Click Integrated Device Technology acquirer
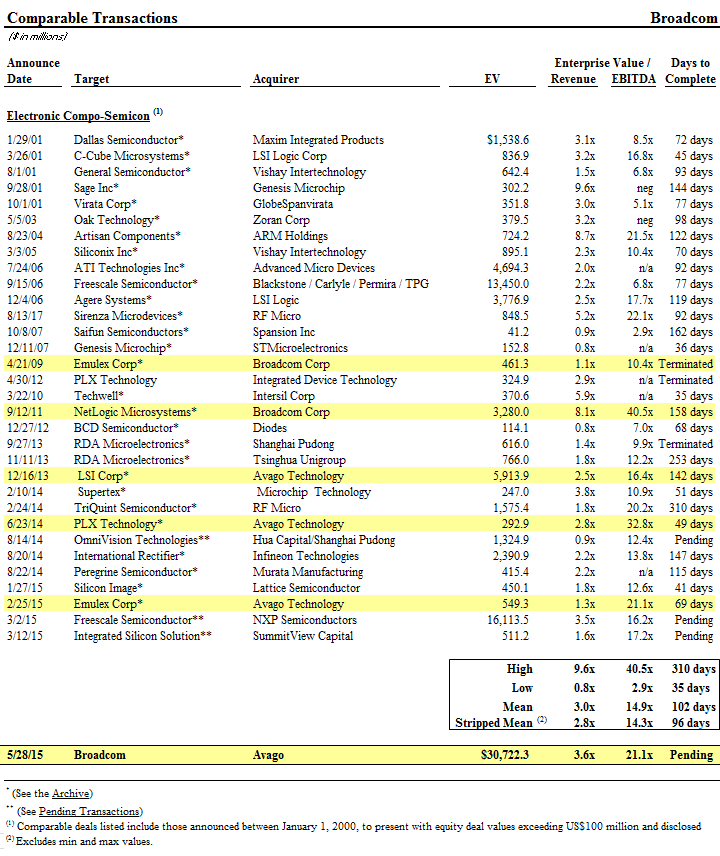Screen dimensions: 720x856 [x=325, y=379]
